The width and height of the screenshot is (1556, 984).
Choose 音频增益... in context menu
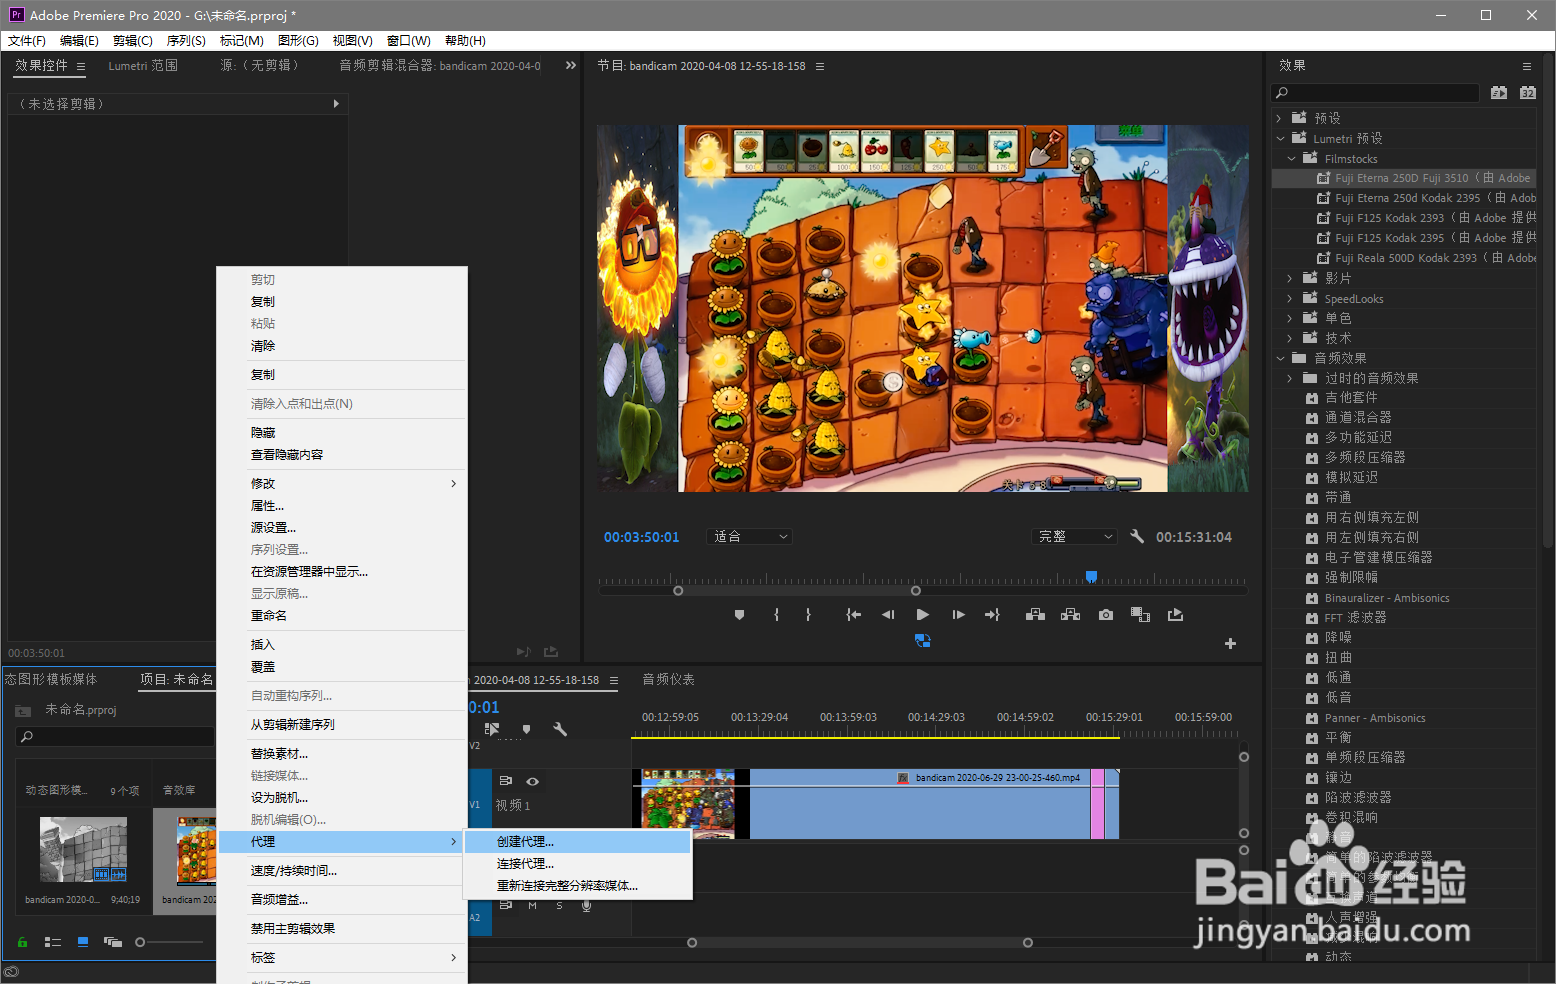point(342,900)
